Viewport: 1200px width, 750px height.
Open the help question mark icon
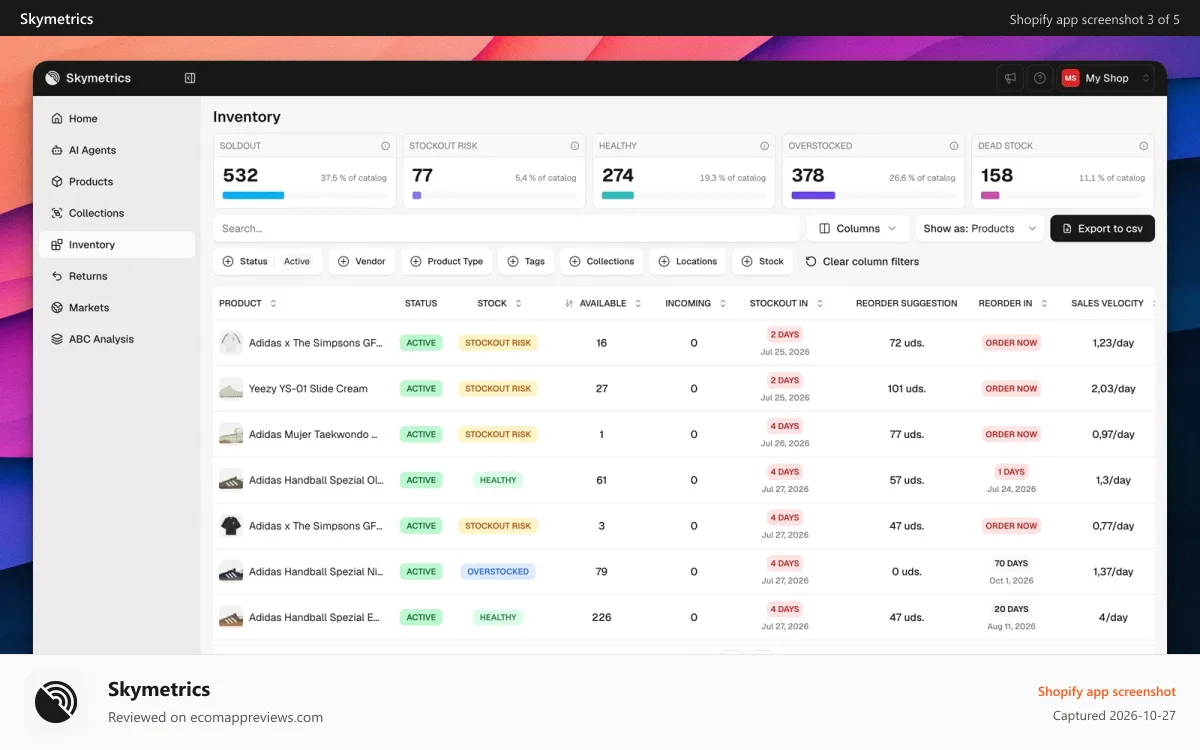1040,78
